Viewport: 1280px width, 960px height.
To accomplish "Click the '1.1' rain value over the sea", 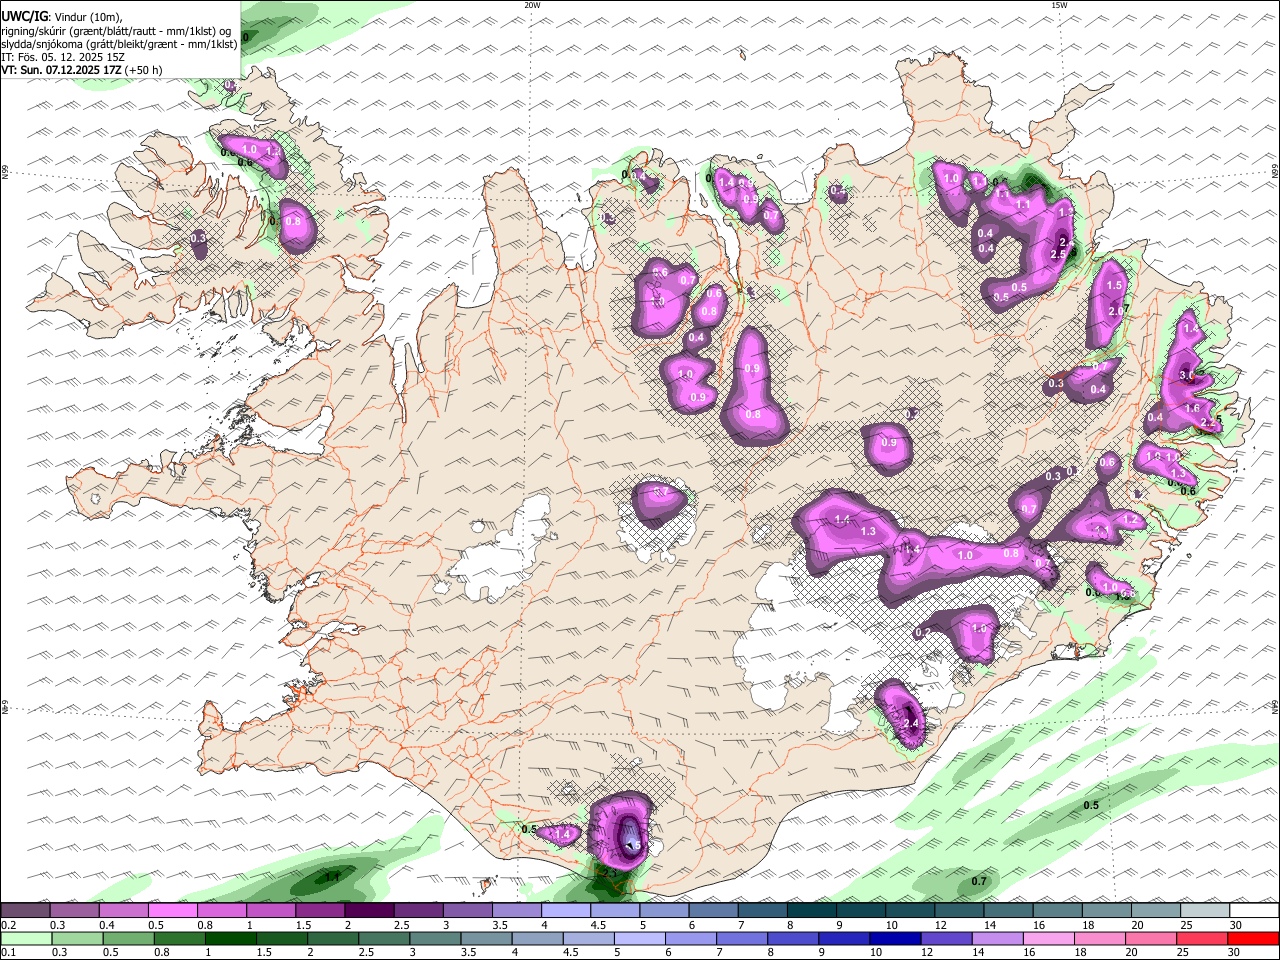I will (x=333, y=877).
